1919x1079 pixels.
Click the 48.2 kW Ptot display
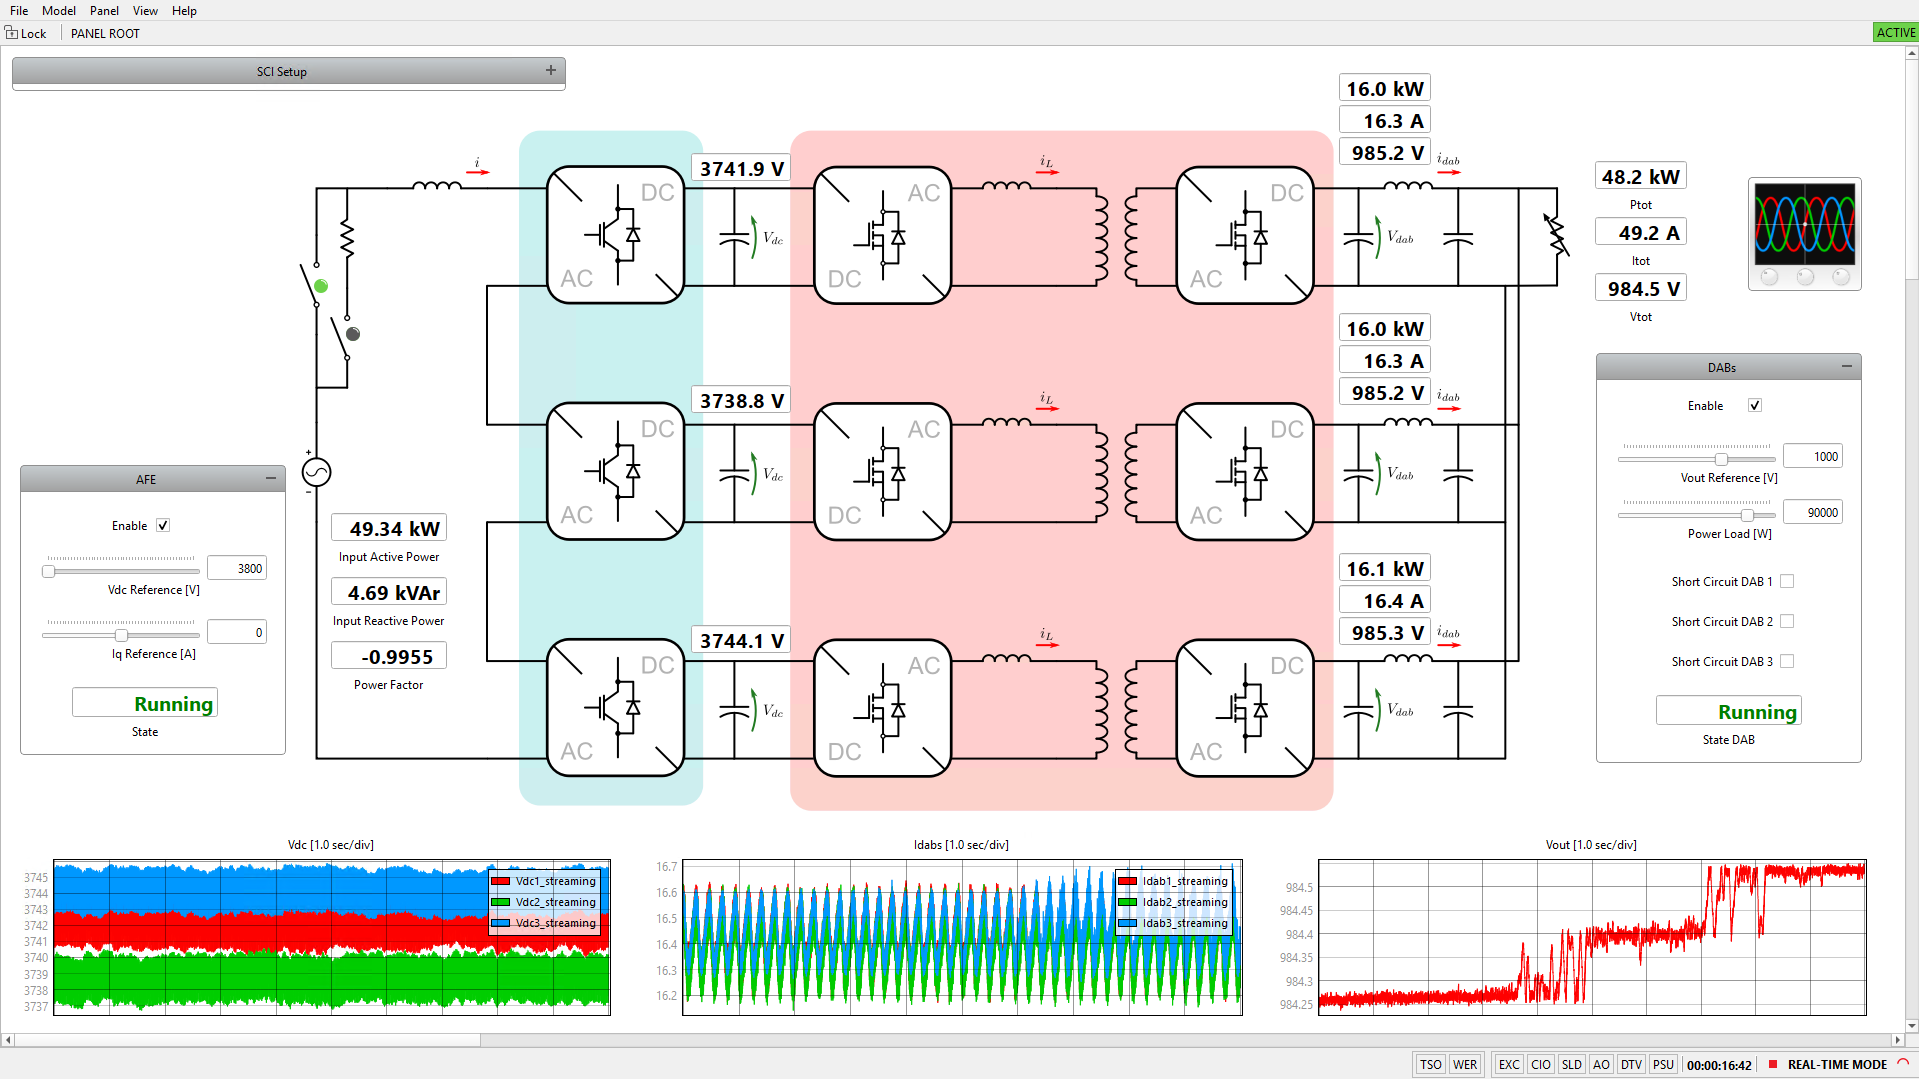(1641, 177)
